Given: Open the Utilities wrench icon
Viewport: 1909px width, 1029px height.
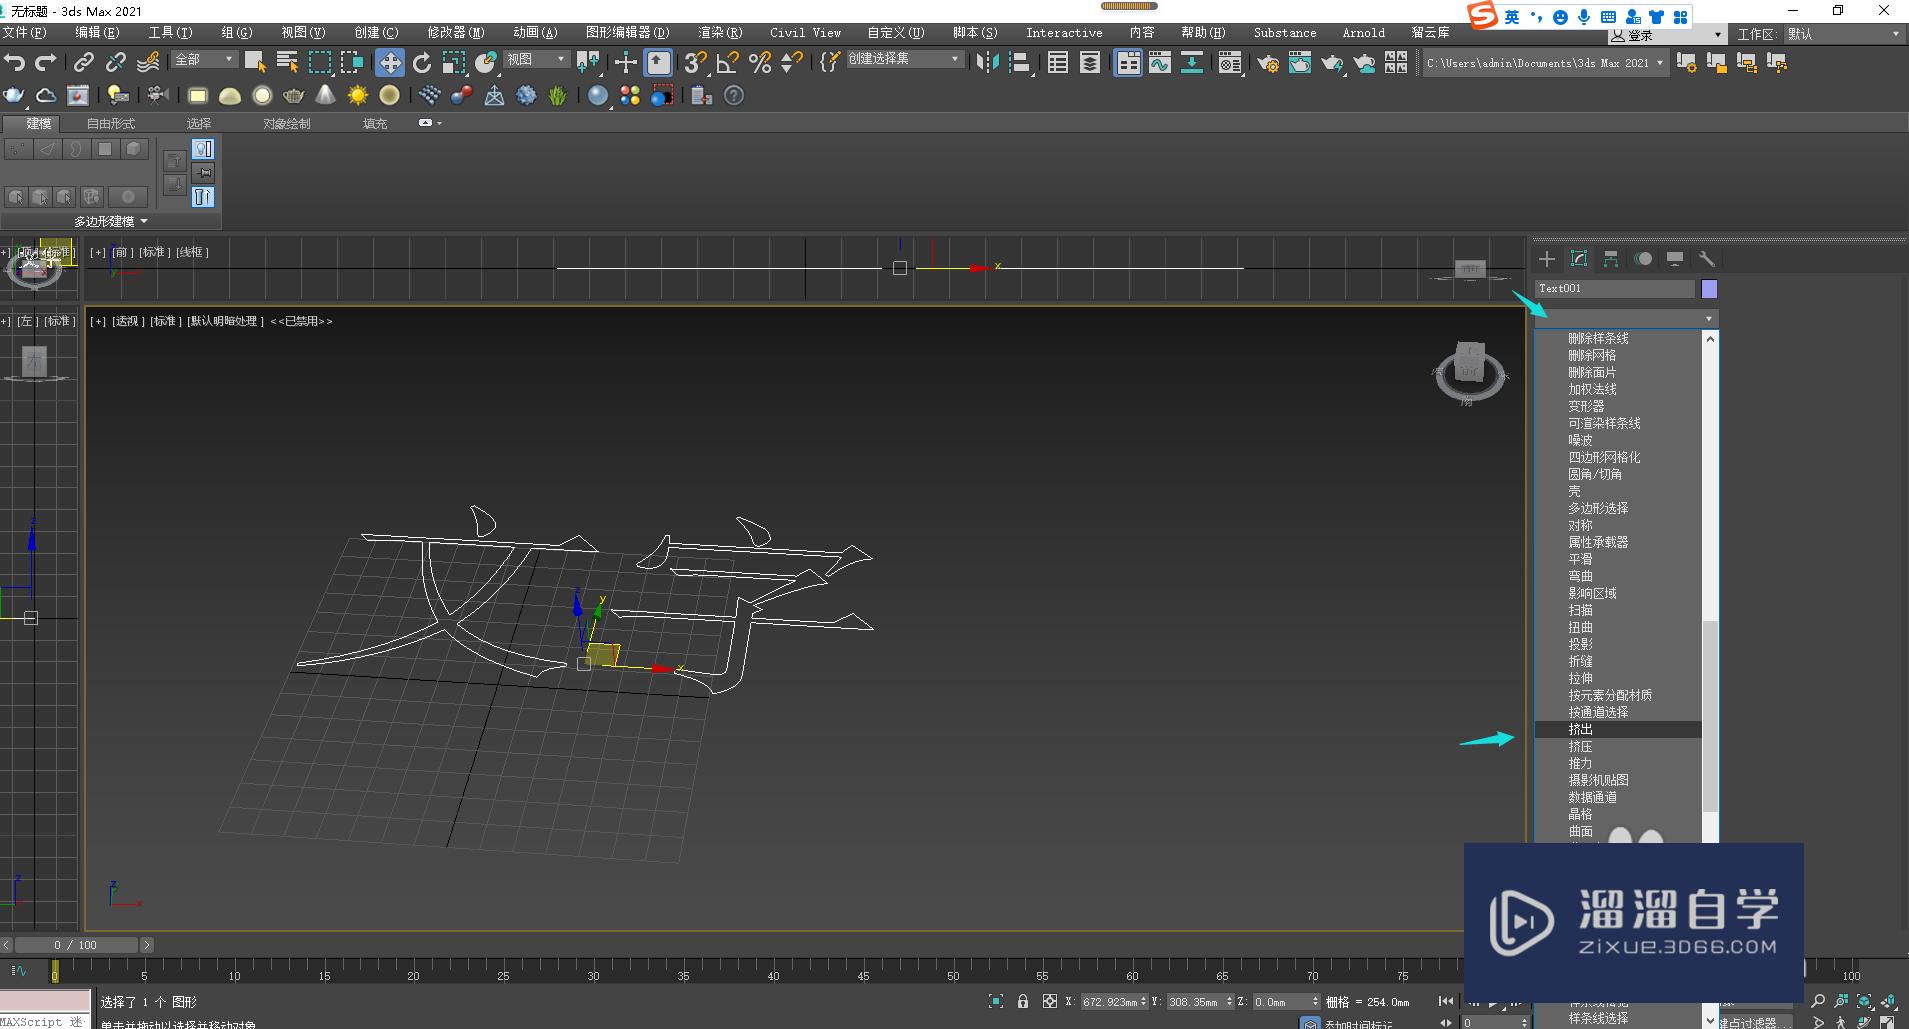Looking at the screenshot, I should (x=1707, y=259).
